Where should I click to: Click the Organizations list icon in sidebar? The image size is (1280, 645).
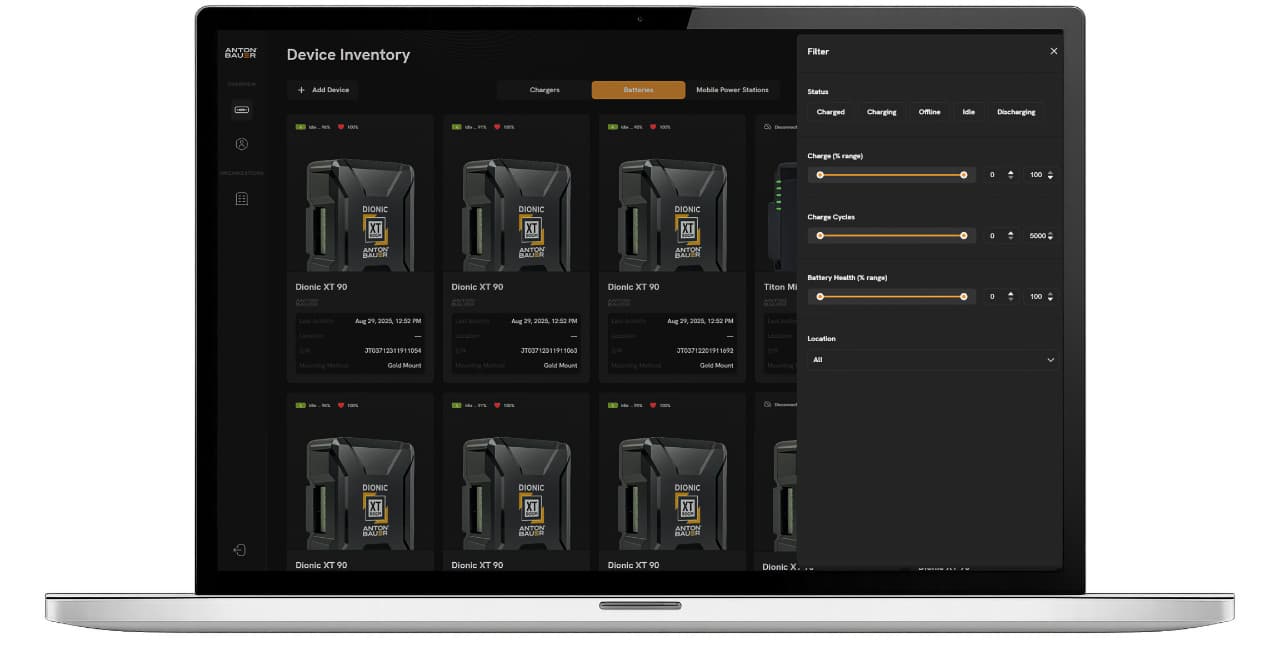[x=241, y=198]
